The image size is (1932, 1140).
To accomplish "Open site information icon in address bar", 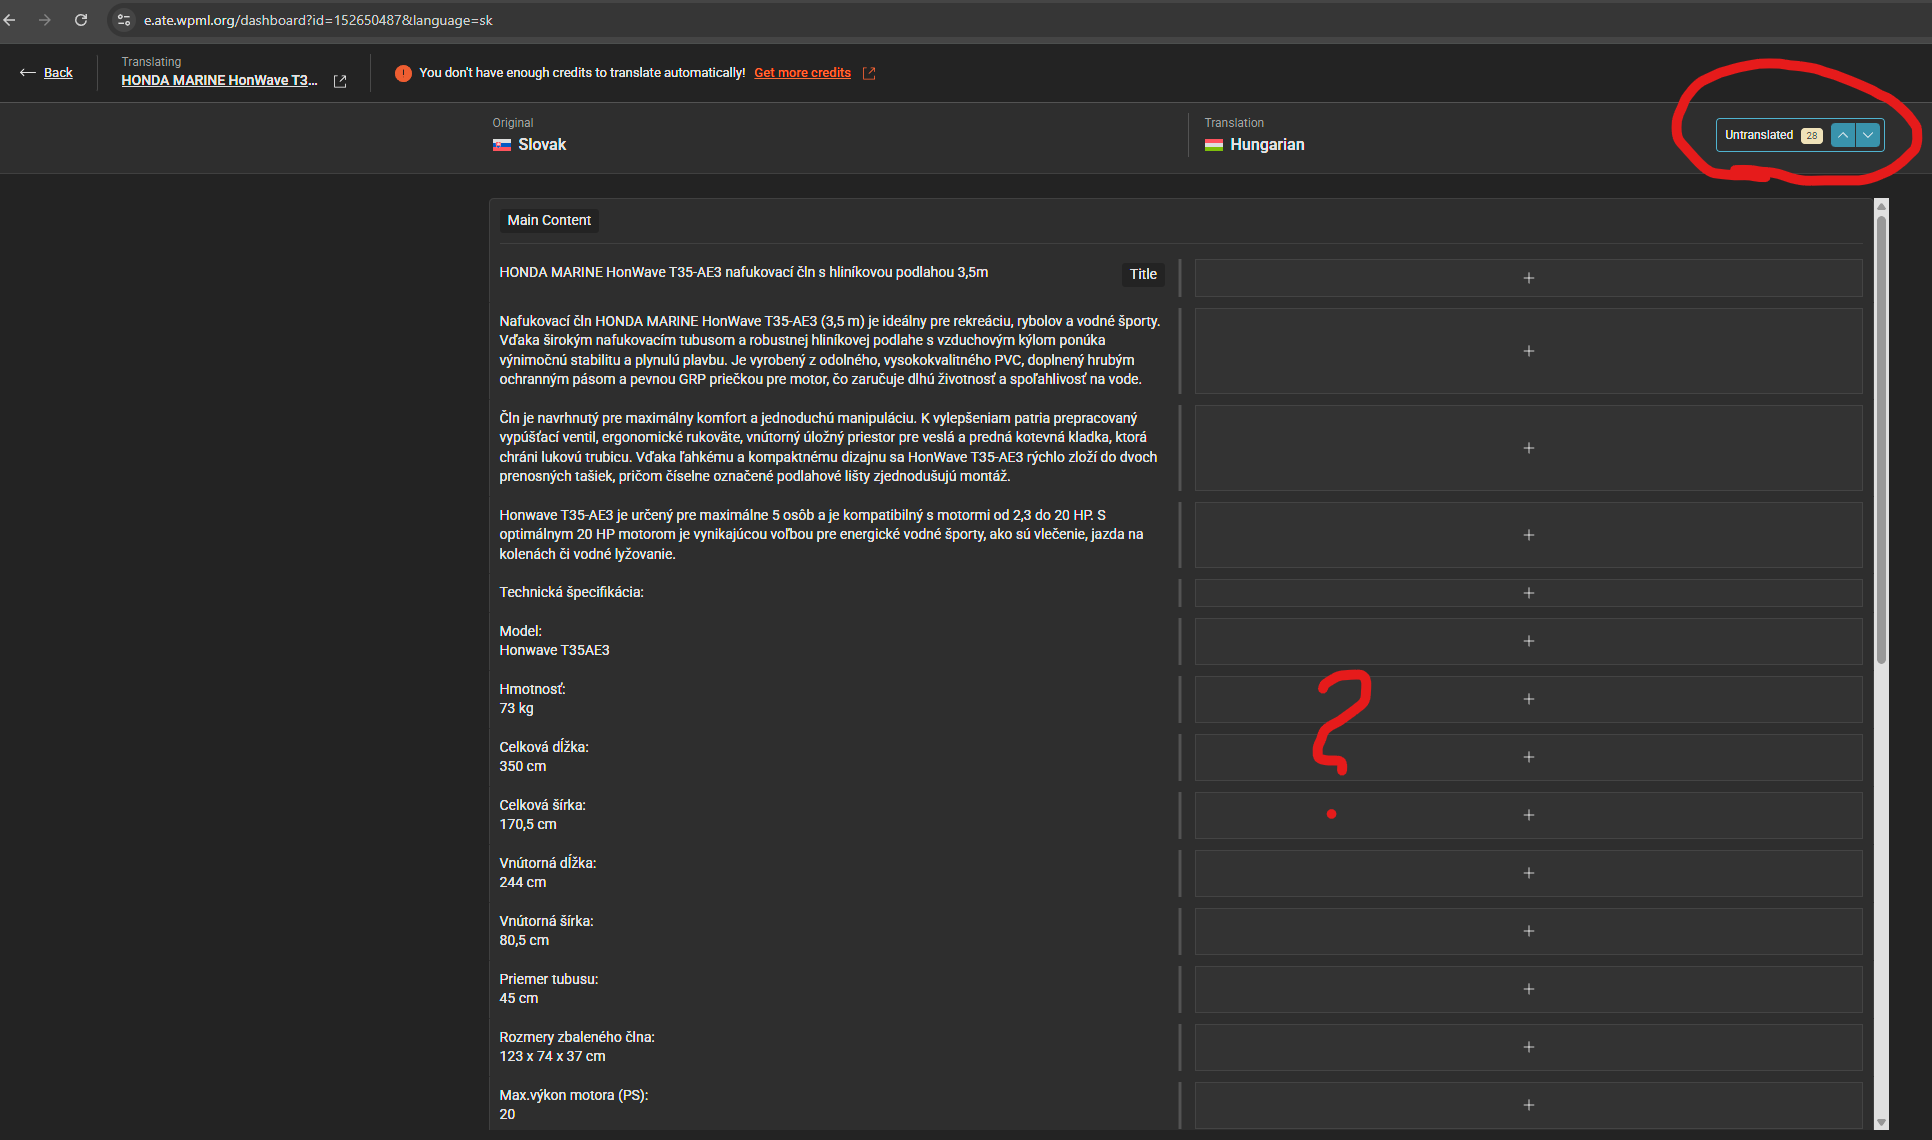I will [x=124, y=20].
